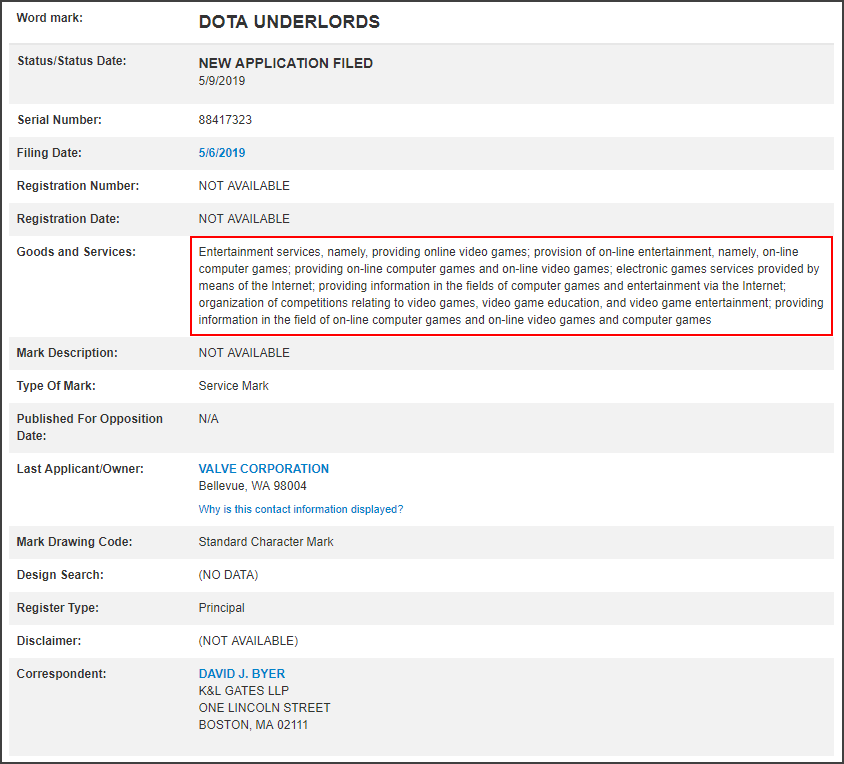The width and height of the screenshot is (844, 764).
Task: Open the DAVID J. BYER correspondent link
Action: click(241, 674)
